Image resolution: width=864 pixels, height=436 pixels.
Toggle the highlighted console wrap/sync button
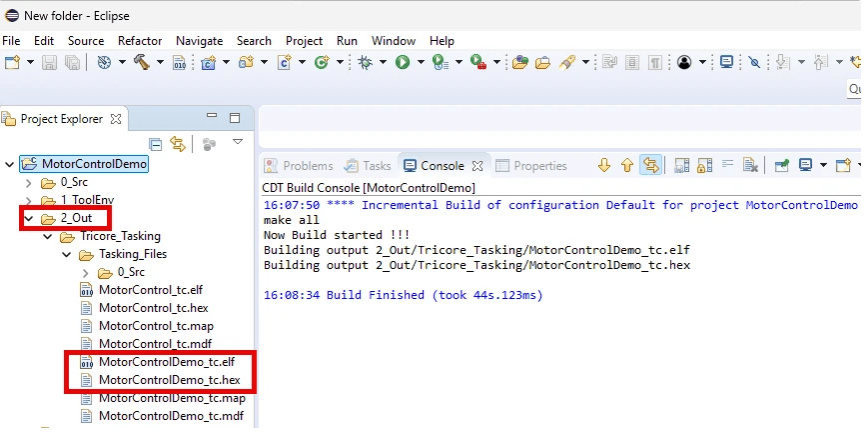[x=651, y=165]
